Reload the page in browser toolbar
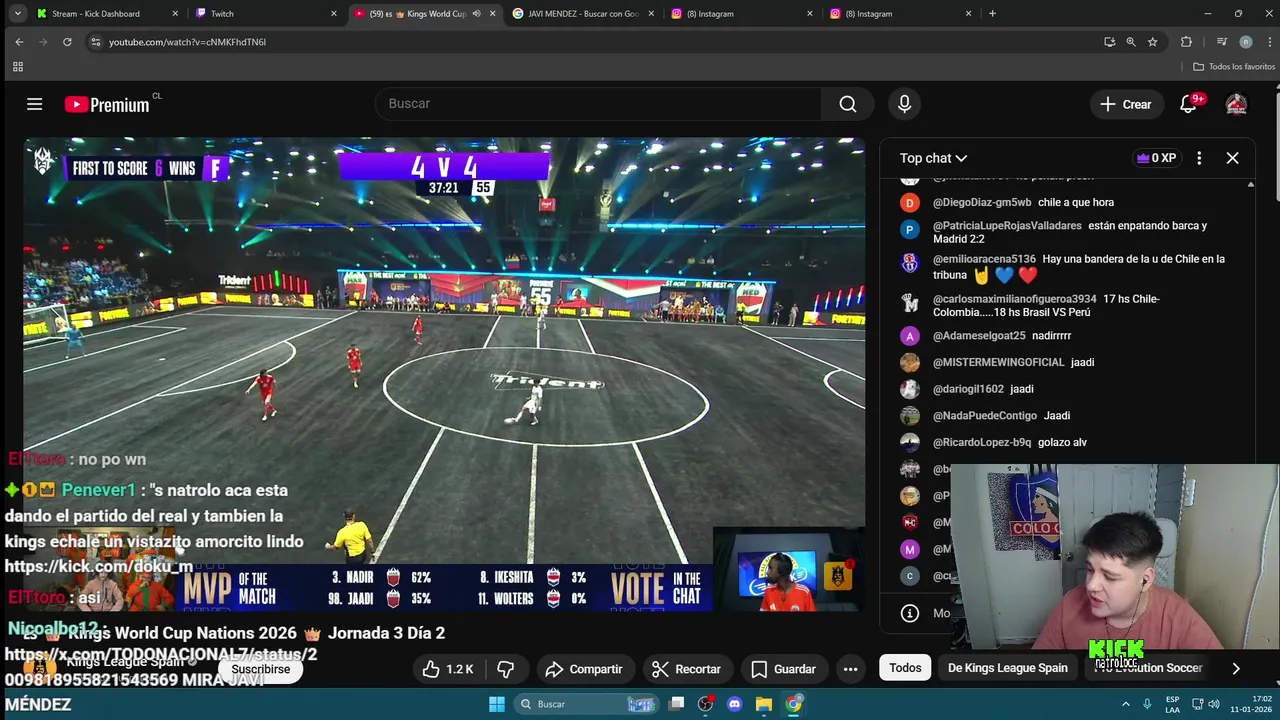This screenshot has height=720, width=1280. point(67,42)
